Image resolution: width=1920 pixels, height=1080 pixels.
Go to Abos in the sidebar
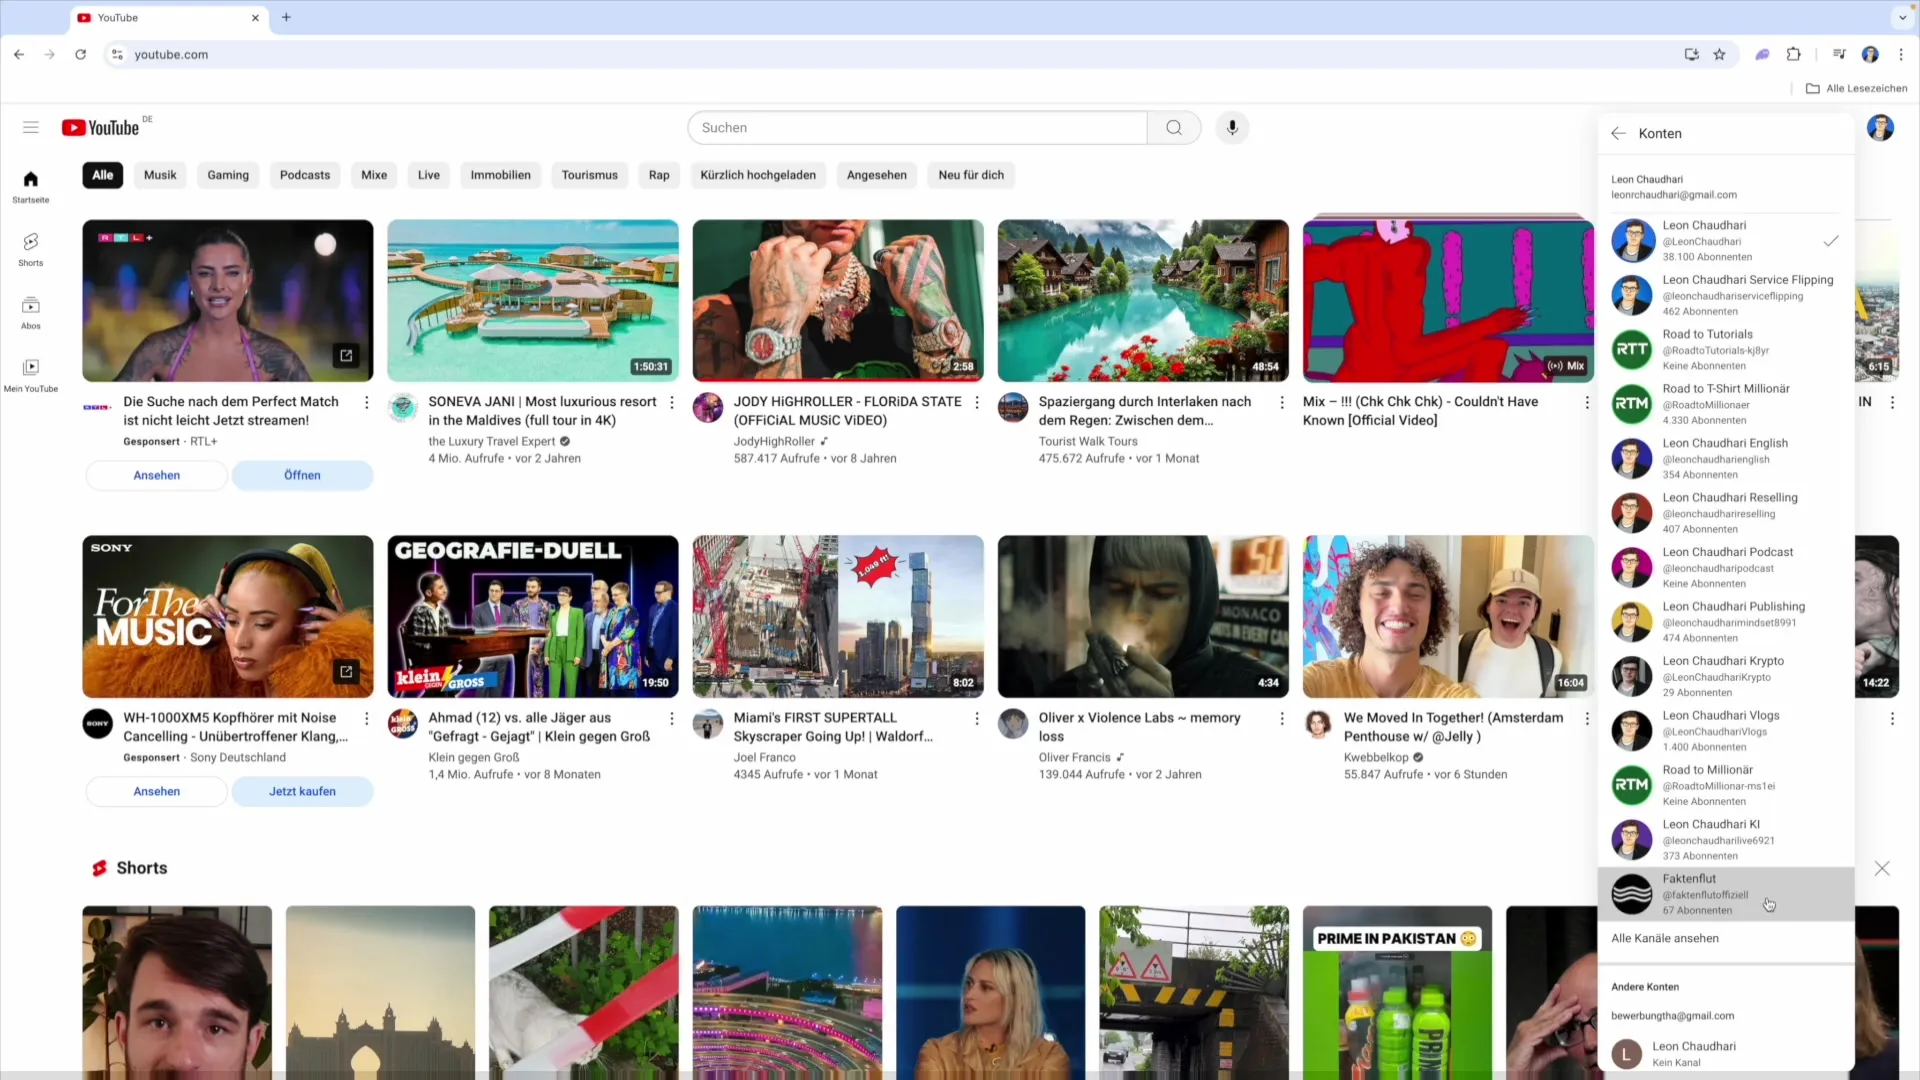pyautogui.click(x=30, y=311)
